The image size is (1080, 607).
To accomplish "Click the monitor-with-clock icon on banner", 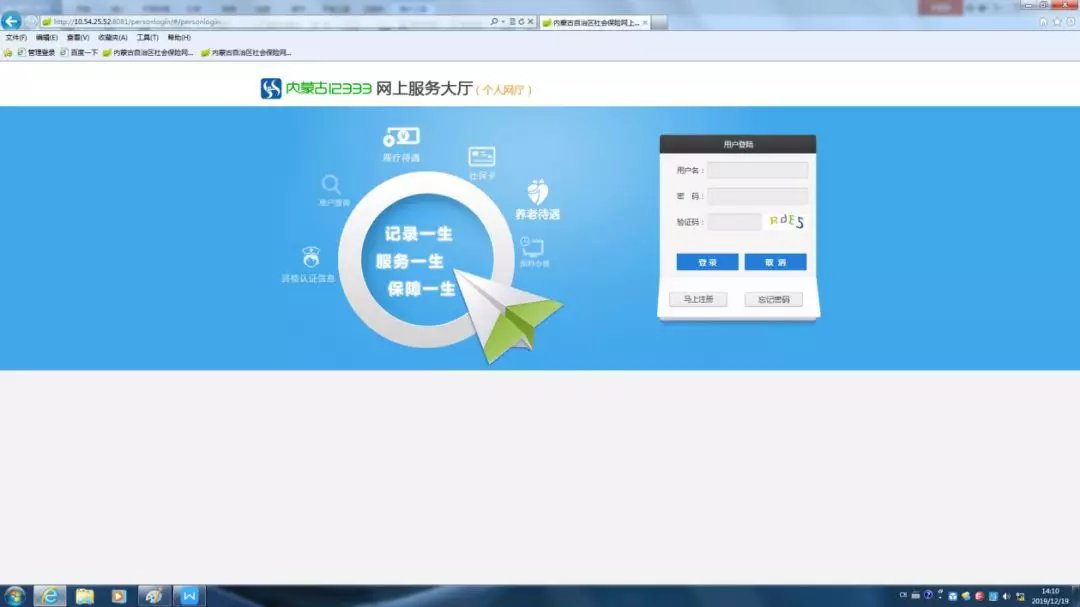I will pos(532,247).
